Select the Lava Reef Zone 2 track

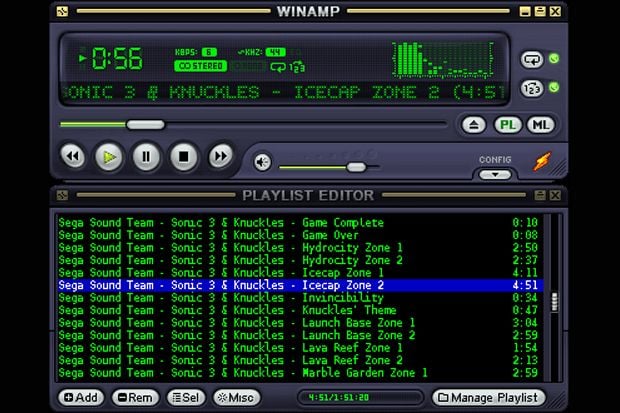click(301, 360)
